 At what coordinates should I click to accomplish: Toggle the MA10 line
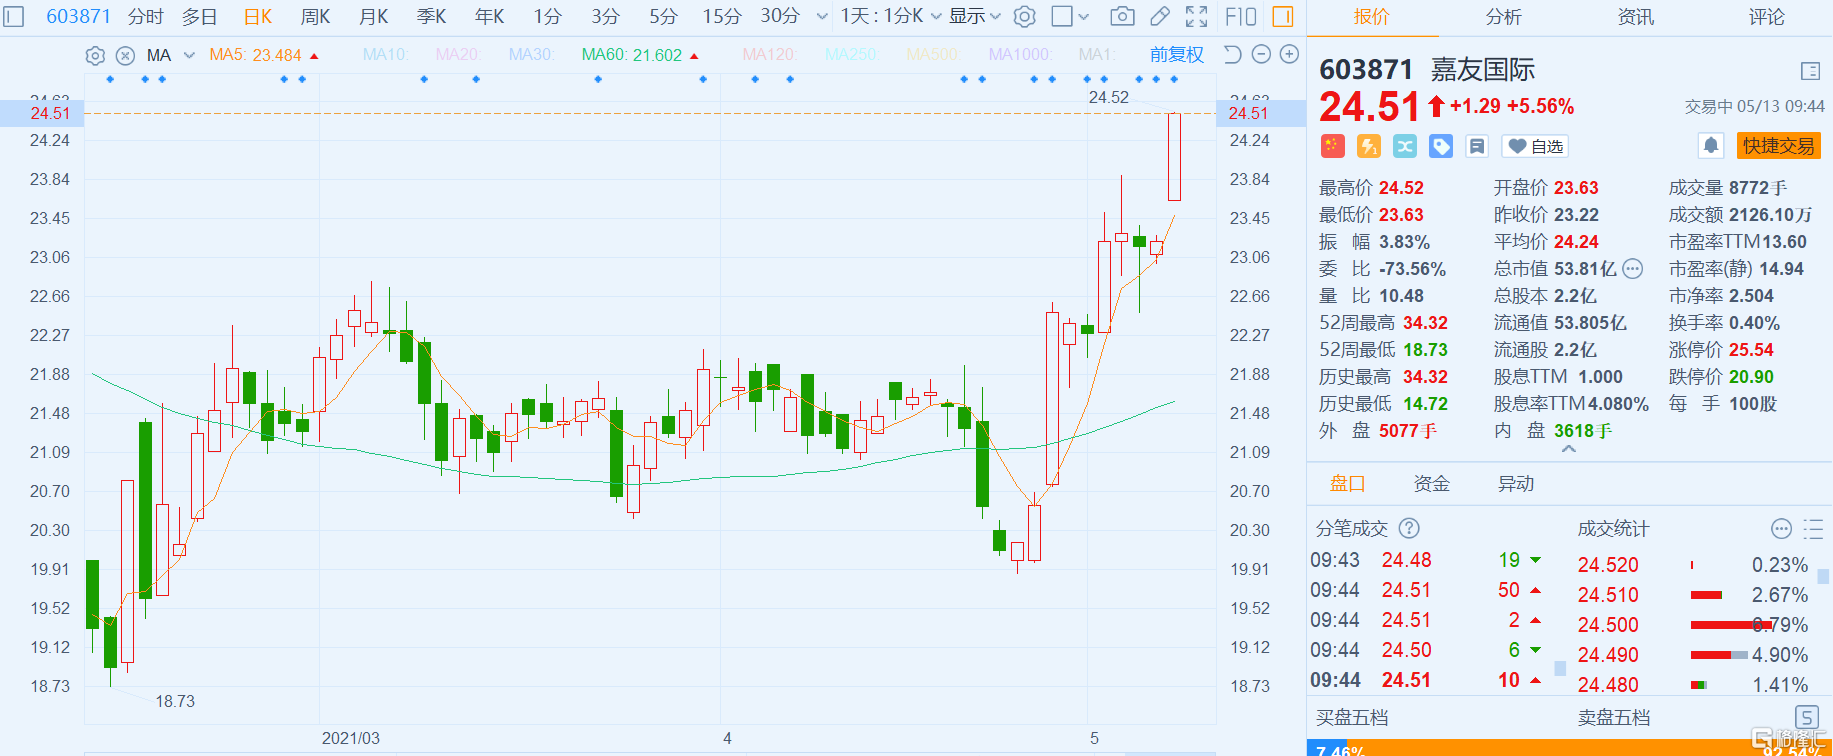[385, 55]
